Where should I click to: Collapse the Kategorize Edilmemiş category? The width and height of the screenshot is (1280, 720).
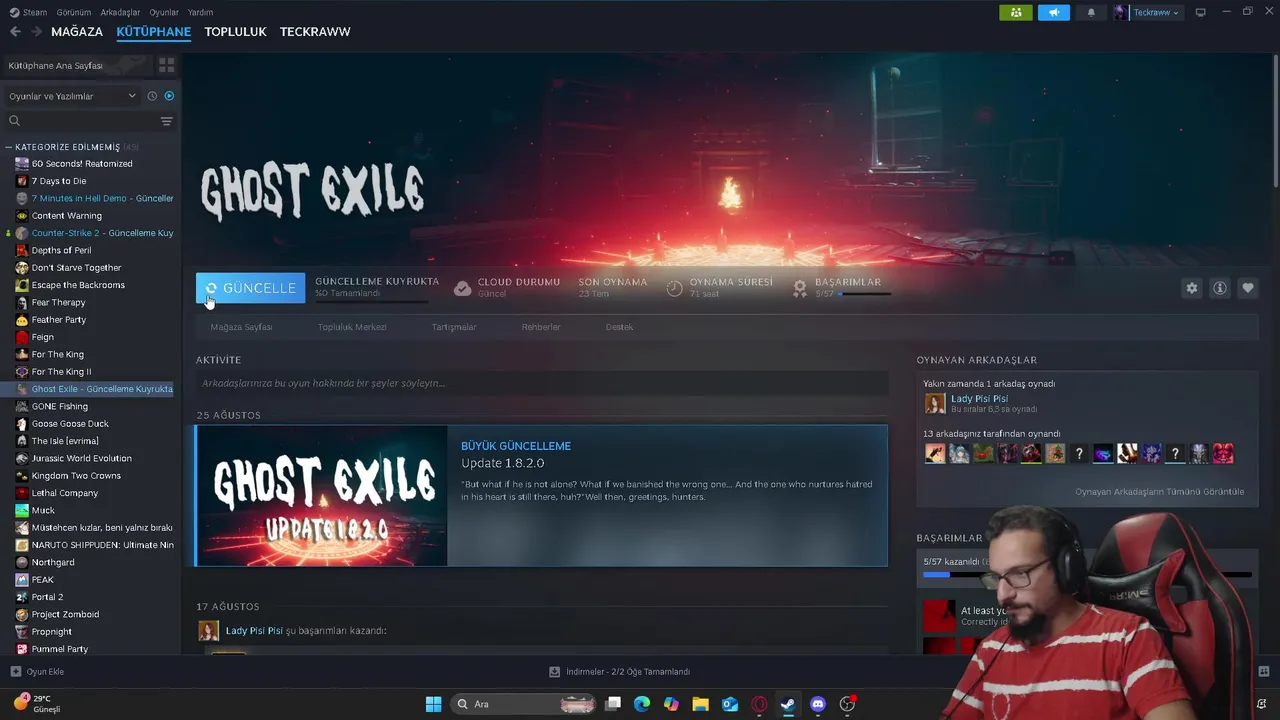tap(9, 147)
